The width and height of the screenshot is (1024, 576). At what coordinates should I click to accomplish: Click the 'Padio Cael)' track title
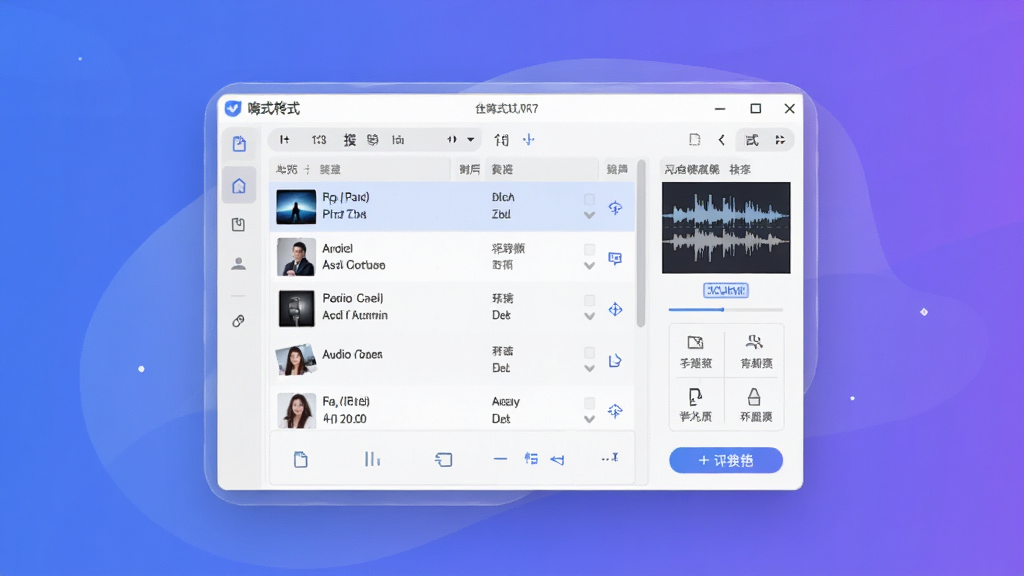[353, 298]
